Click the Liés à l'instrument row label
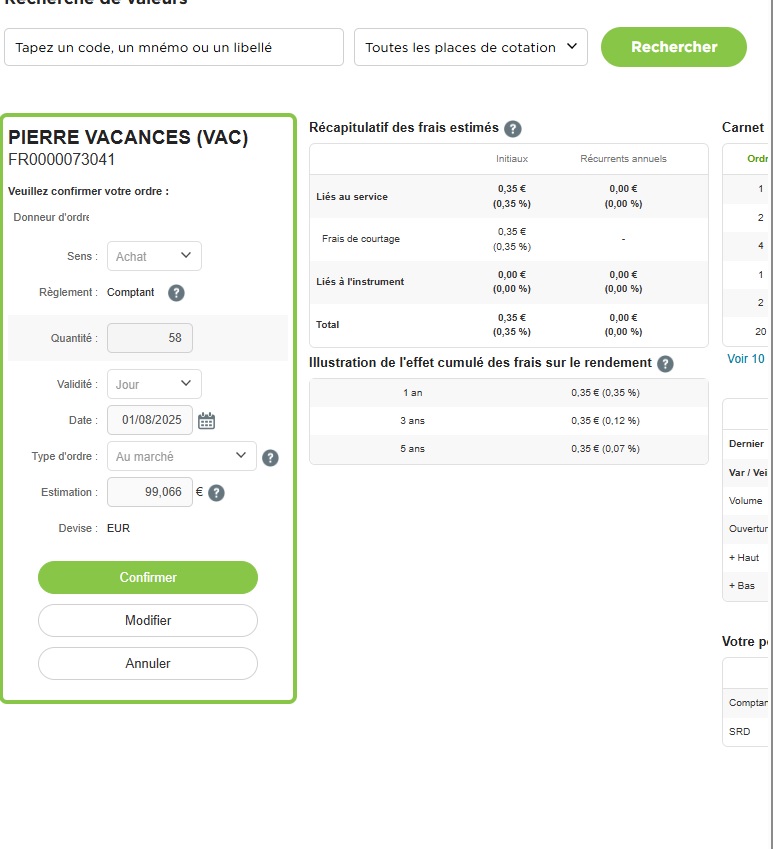Screen dimensions: 773x849 (x=360, y=282)
